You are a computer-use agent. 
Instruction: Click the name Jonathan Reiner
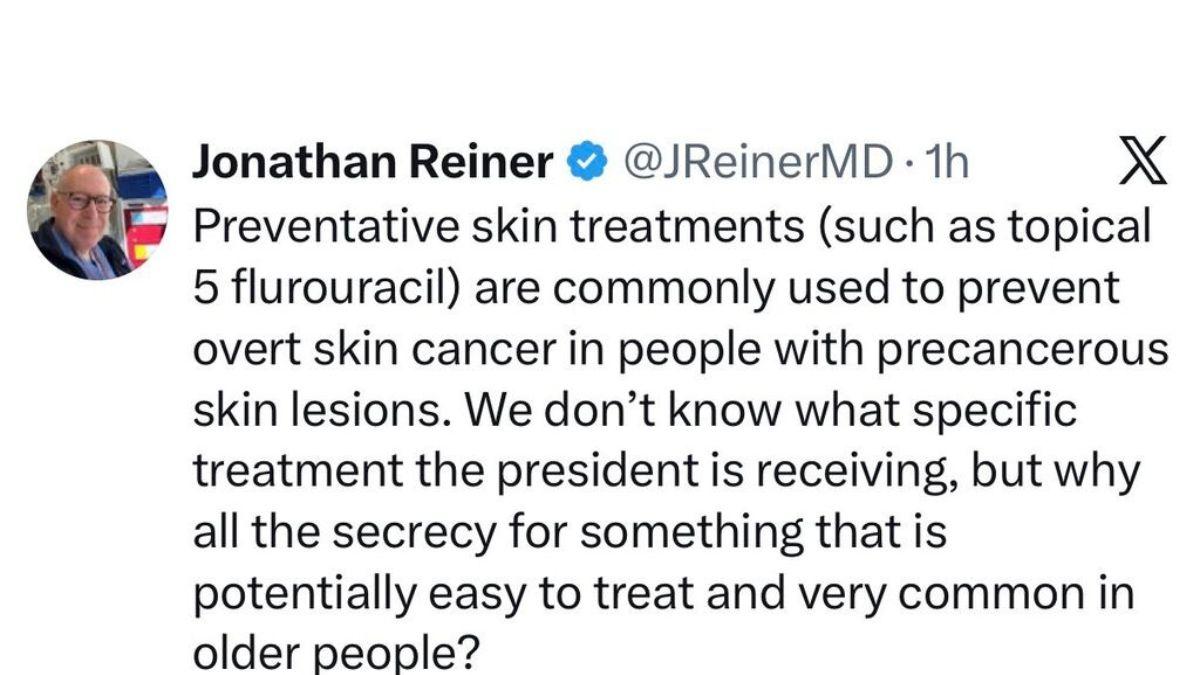pyautogui.click(x=375, y=161)
